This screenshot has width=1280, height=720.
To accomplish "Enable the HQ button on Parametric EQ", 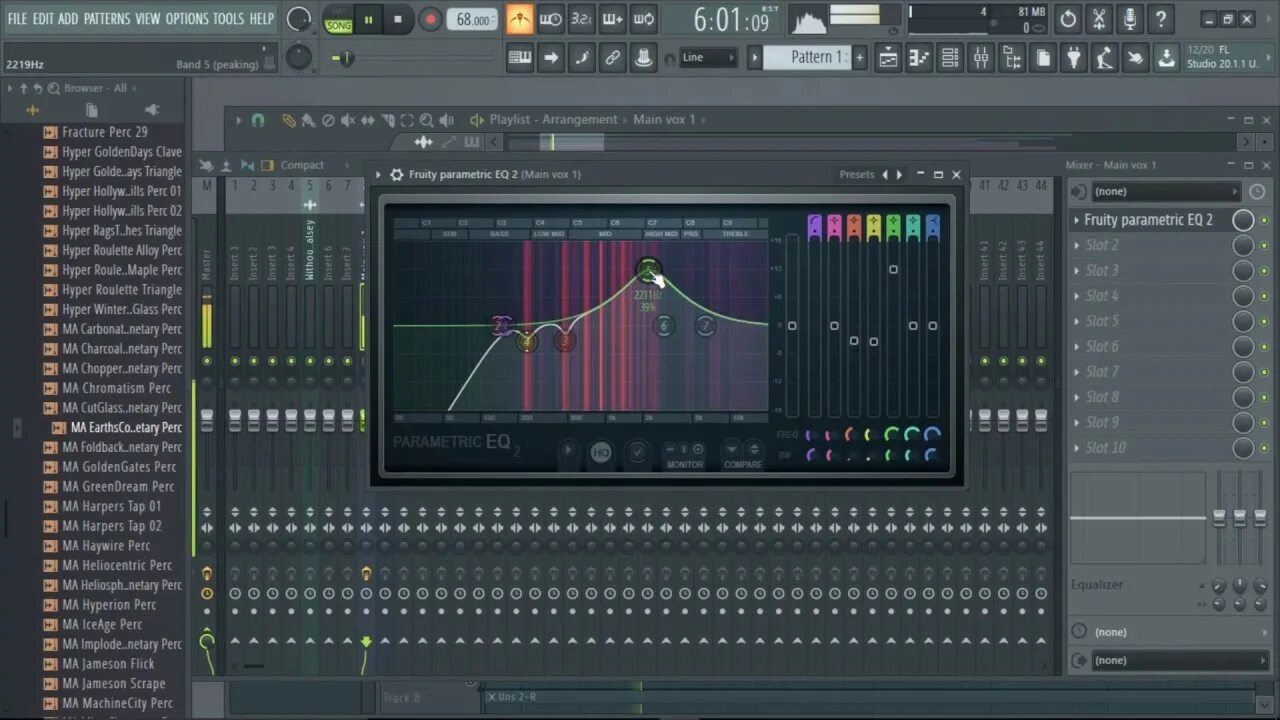I will tap(601, 452).
